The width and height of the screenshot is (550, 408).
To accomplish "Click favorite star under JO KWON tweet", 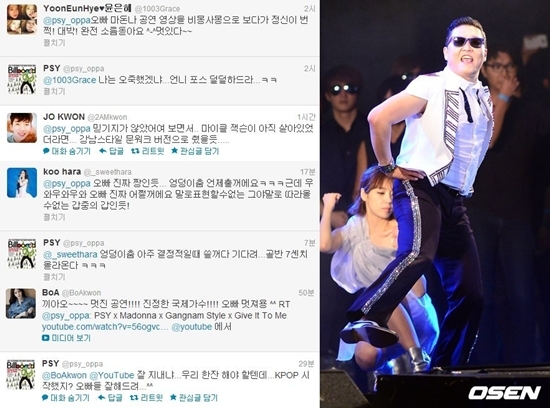I will click(174, 151).
